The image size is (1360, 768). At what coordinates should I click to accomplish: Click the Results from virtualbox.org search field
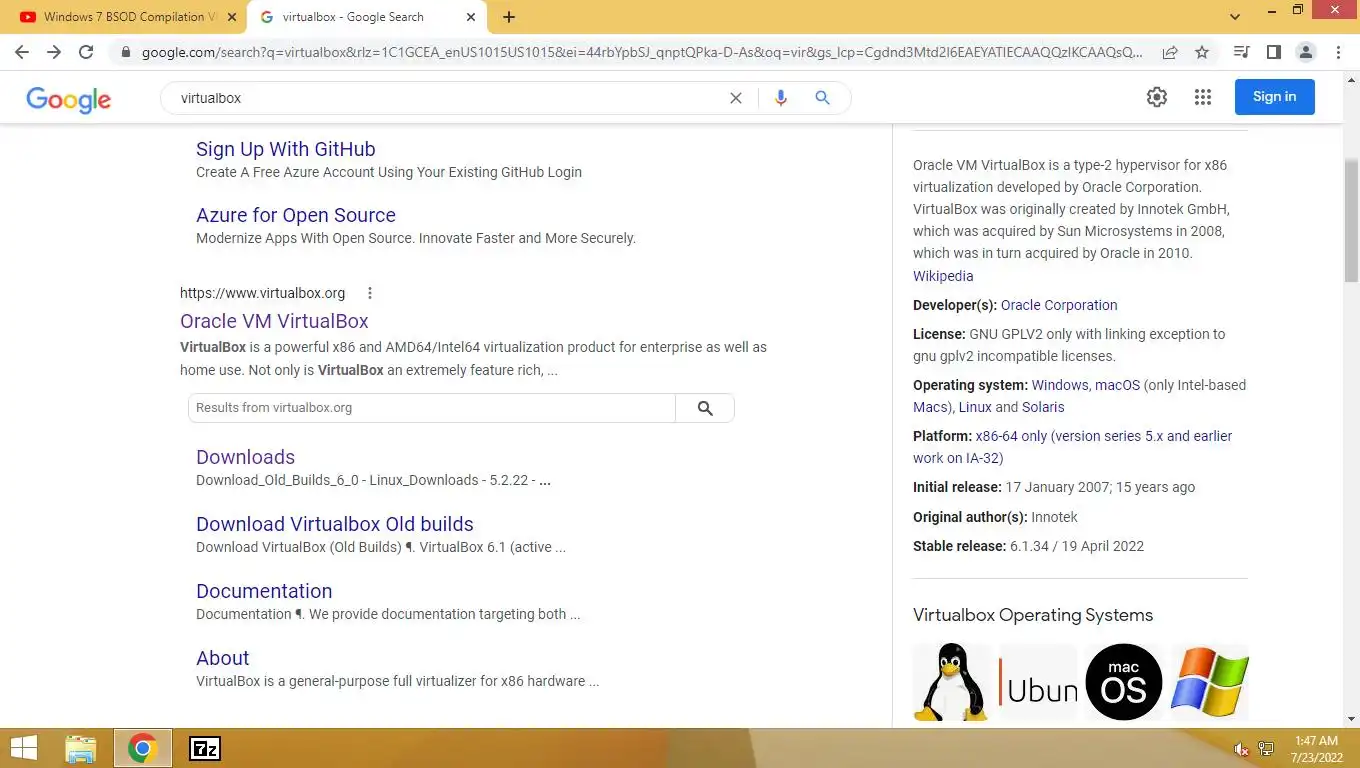tap(432, 408)
